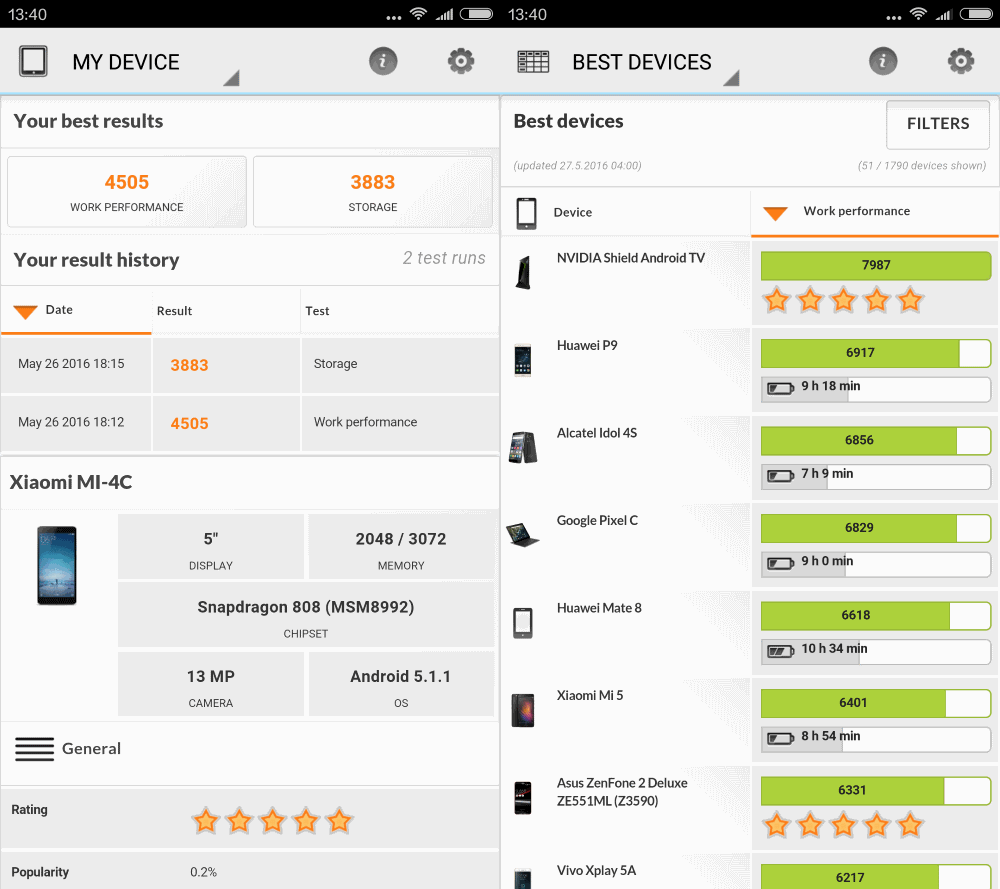Viewport: 1000px width, 889px height.
Task: Click the 51 / 1790 devices shown text
Action: click(922, 166)
